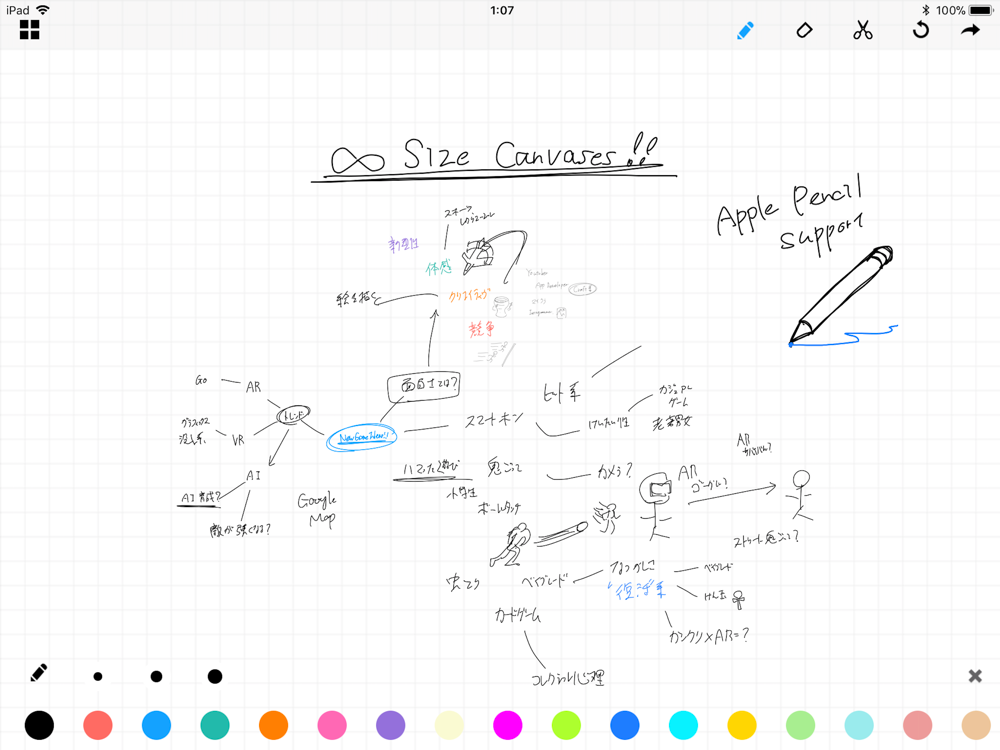The height and width of the screenshot is (750, 1000).
Task: Pick the pale aqua color swatch
Action: pos(859,725)
